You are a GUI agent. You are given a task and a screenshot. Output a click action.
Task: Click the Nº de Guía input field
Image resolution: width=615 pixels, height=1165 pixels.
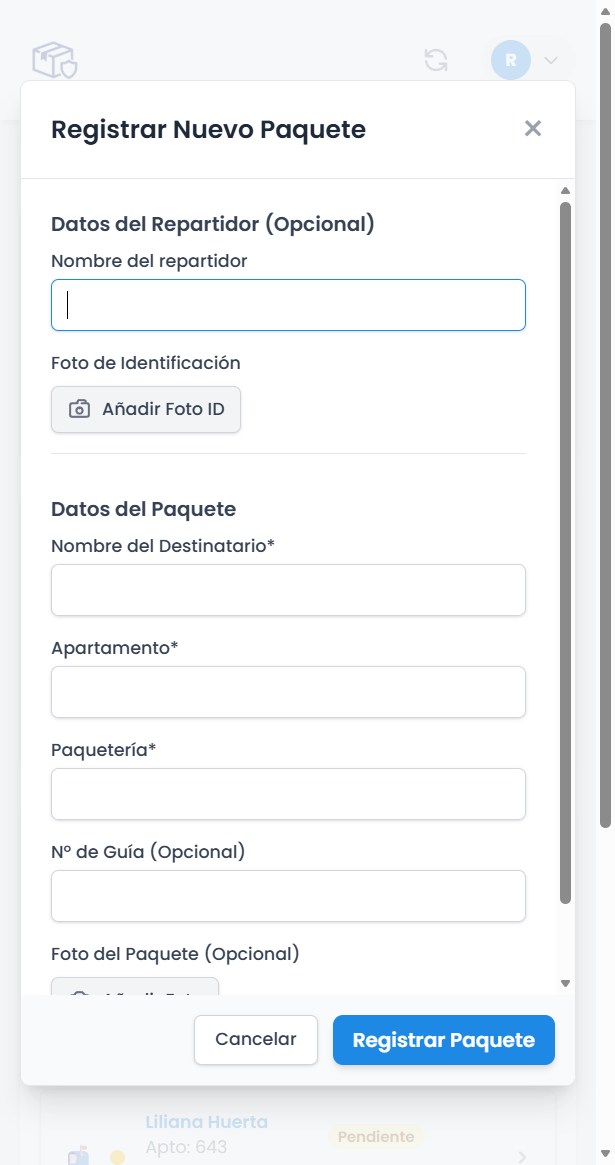coord(288,896)
